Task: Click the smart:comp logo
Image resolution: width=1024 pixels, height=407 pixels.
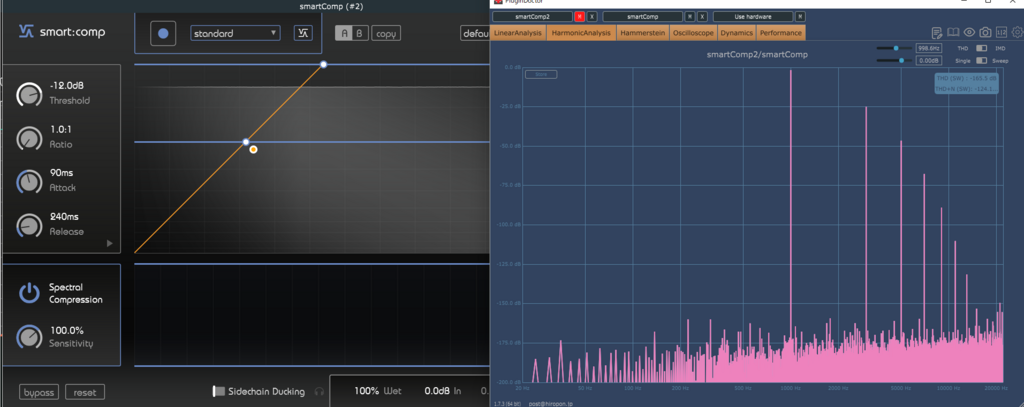Action: click(61, 32)
